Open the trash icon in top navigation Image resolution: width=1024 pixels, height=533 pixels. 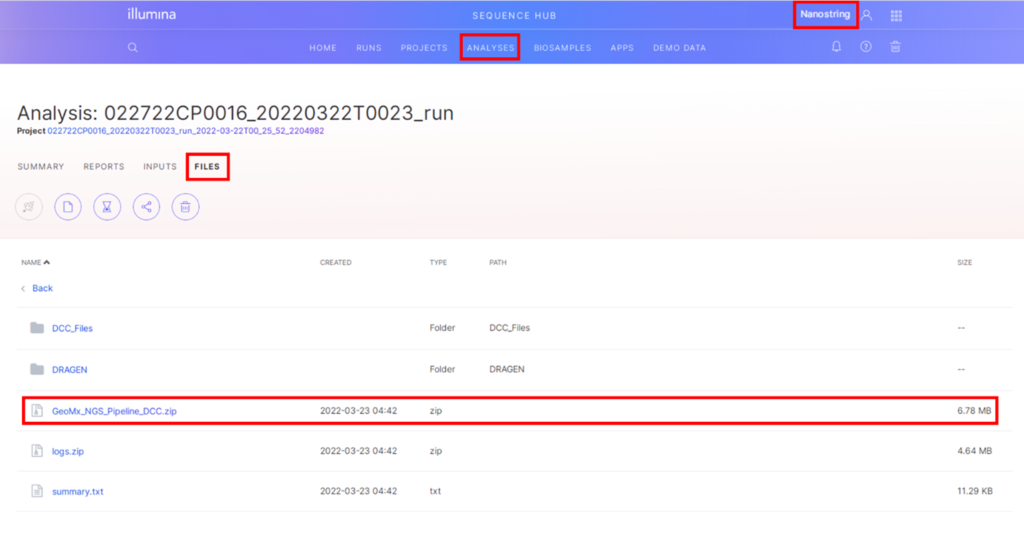pyautogui.click(x=896, y=47)
